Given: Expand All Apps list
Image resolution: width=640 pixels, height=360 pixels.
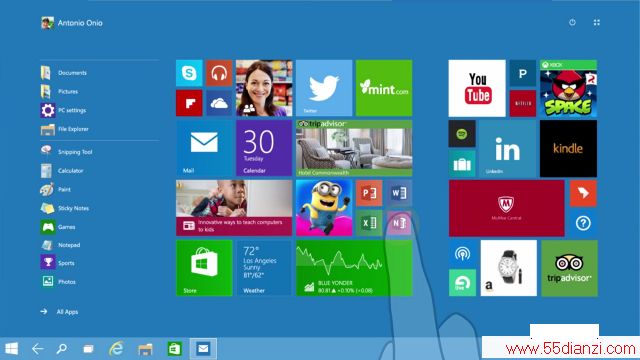Looking at the screenshot, I should tap(59, 312).
